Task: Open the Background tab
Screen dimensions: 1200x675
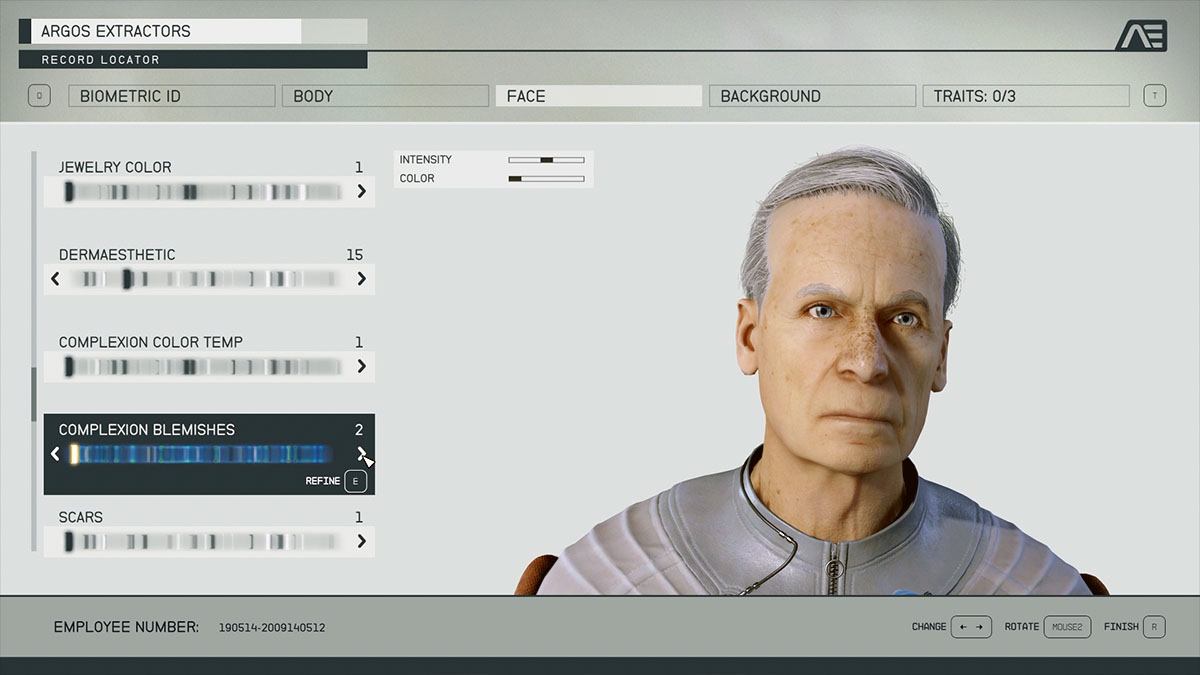Action: click(811, 95)
